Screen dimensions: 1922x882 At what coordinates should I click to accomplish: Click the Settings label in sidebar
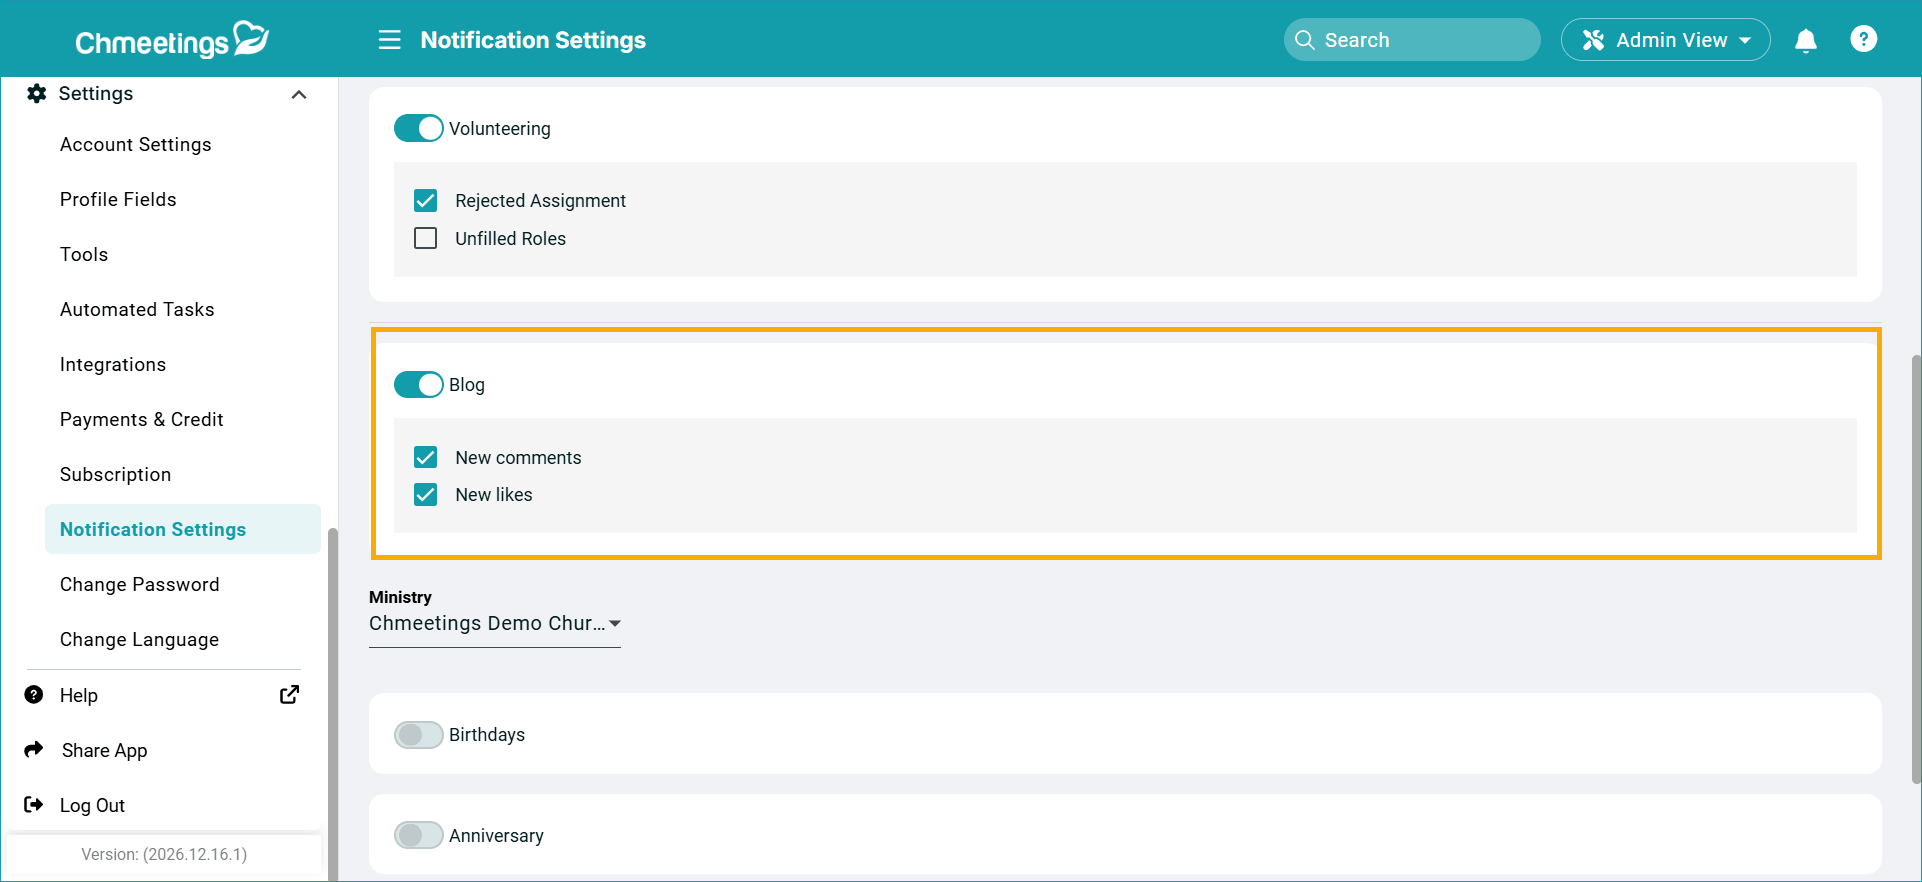96,93
